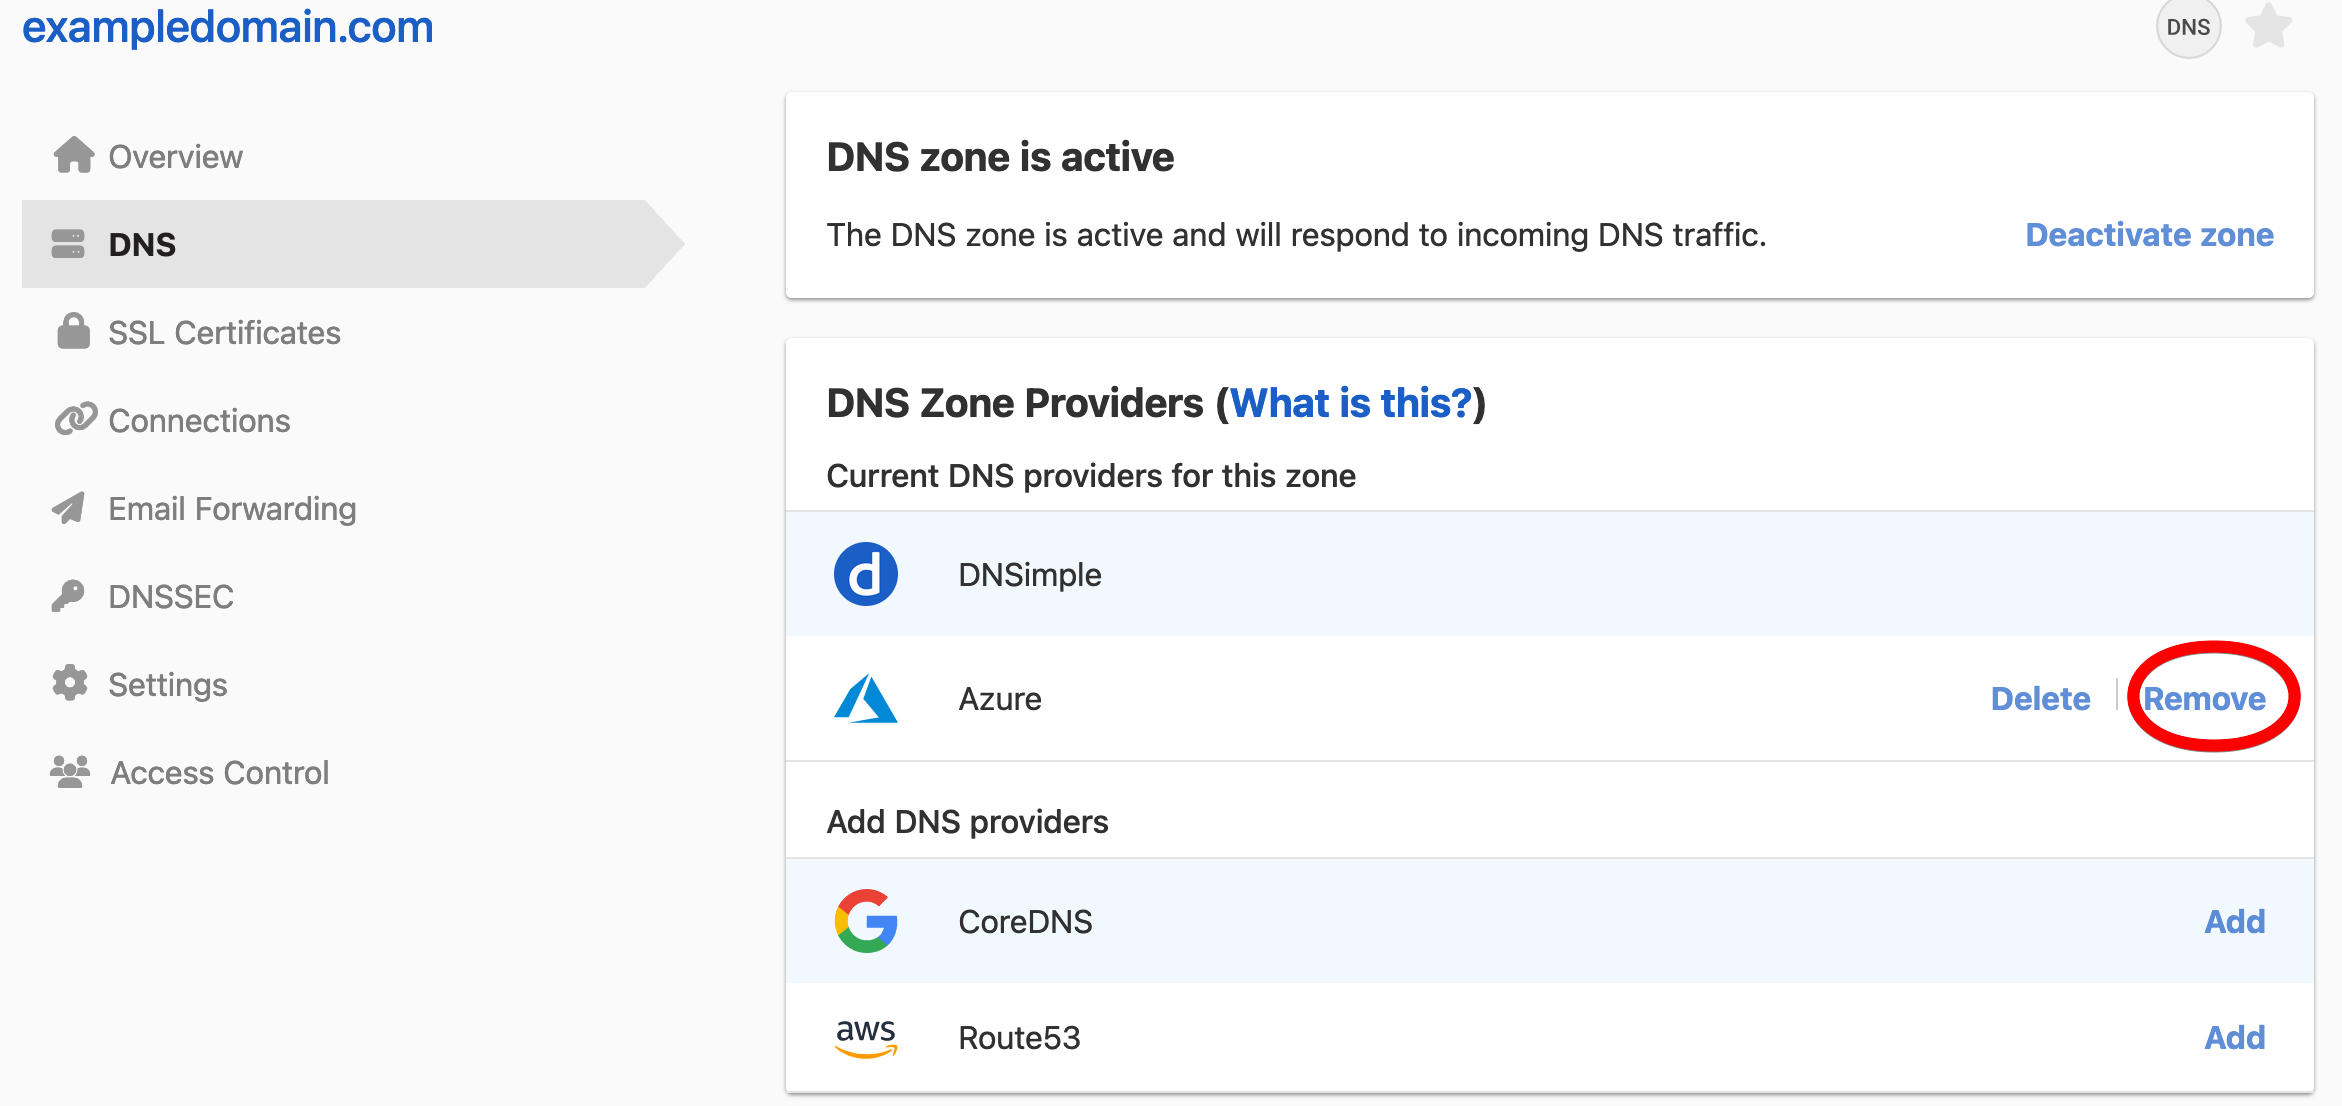Viewport: 2342px width, 1106px height.
Task: Click the DNSSEC key icon in sidebar
Action: click(69, 596)
